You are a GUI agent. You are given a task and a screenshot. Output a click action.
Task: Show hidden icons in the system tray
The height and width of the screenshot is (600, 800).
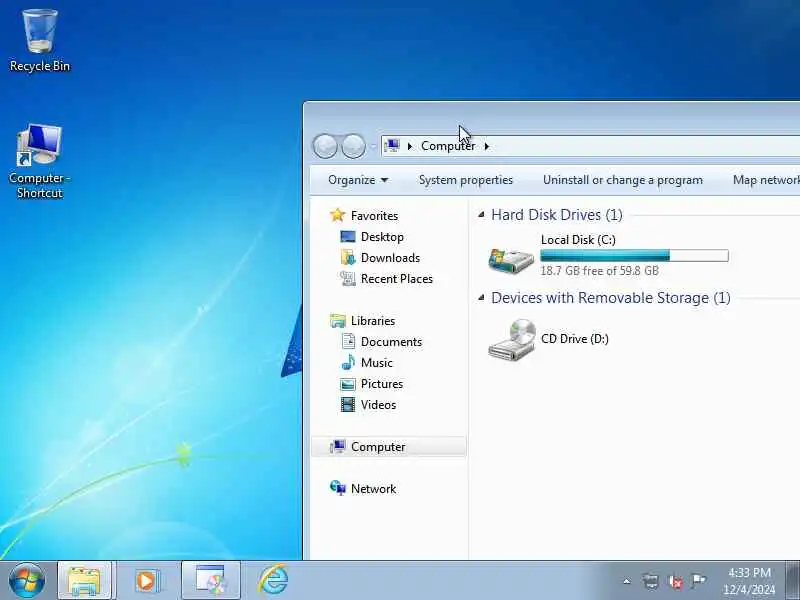627,581
